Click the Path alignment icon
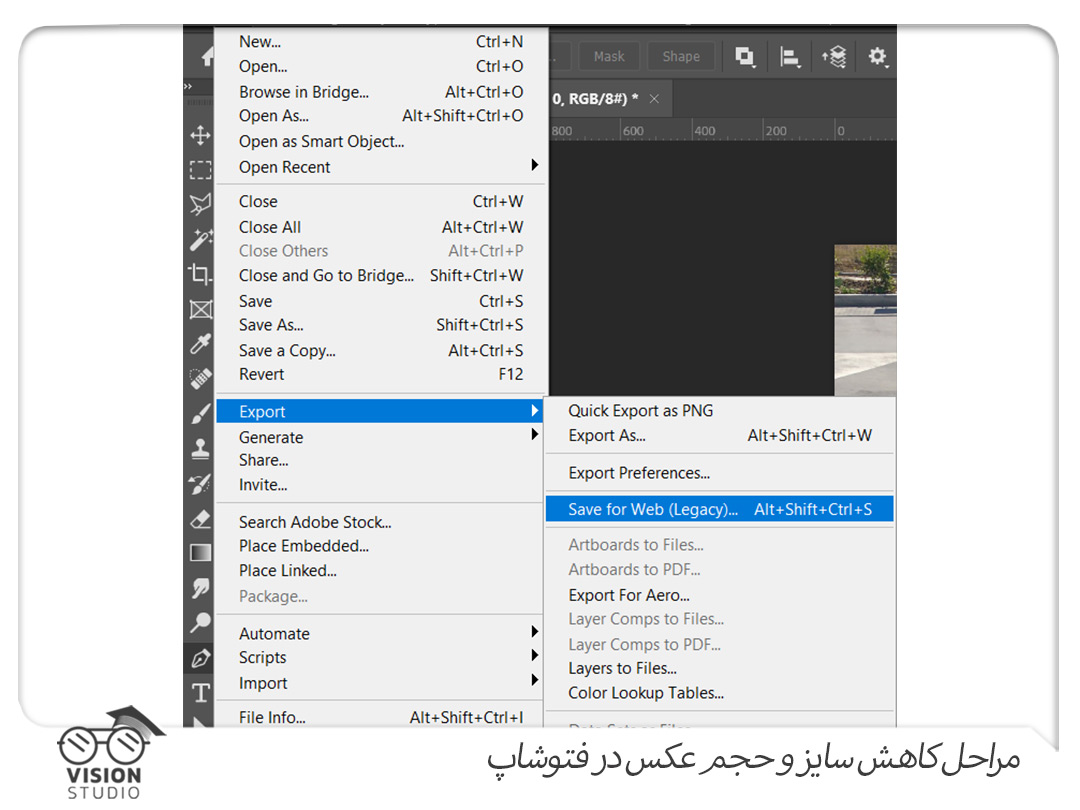This screenshot has width=1080, height=810. [789, 56]
